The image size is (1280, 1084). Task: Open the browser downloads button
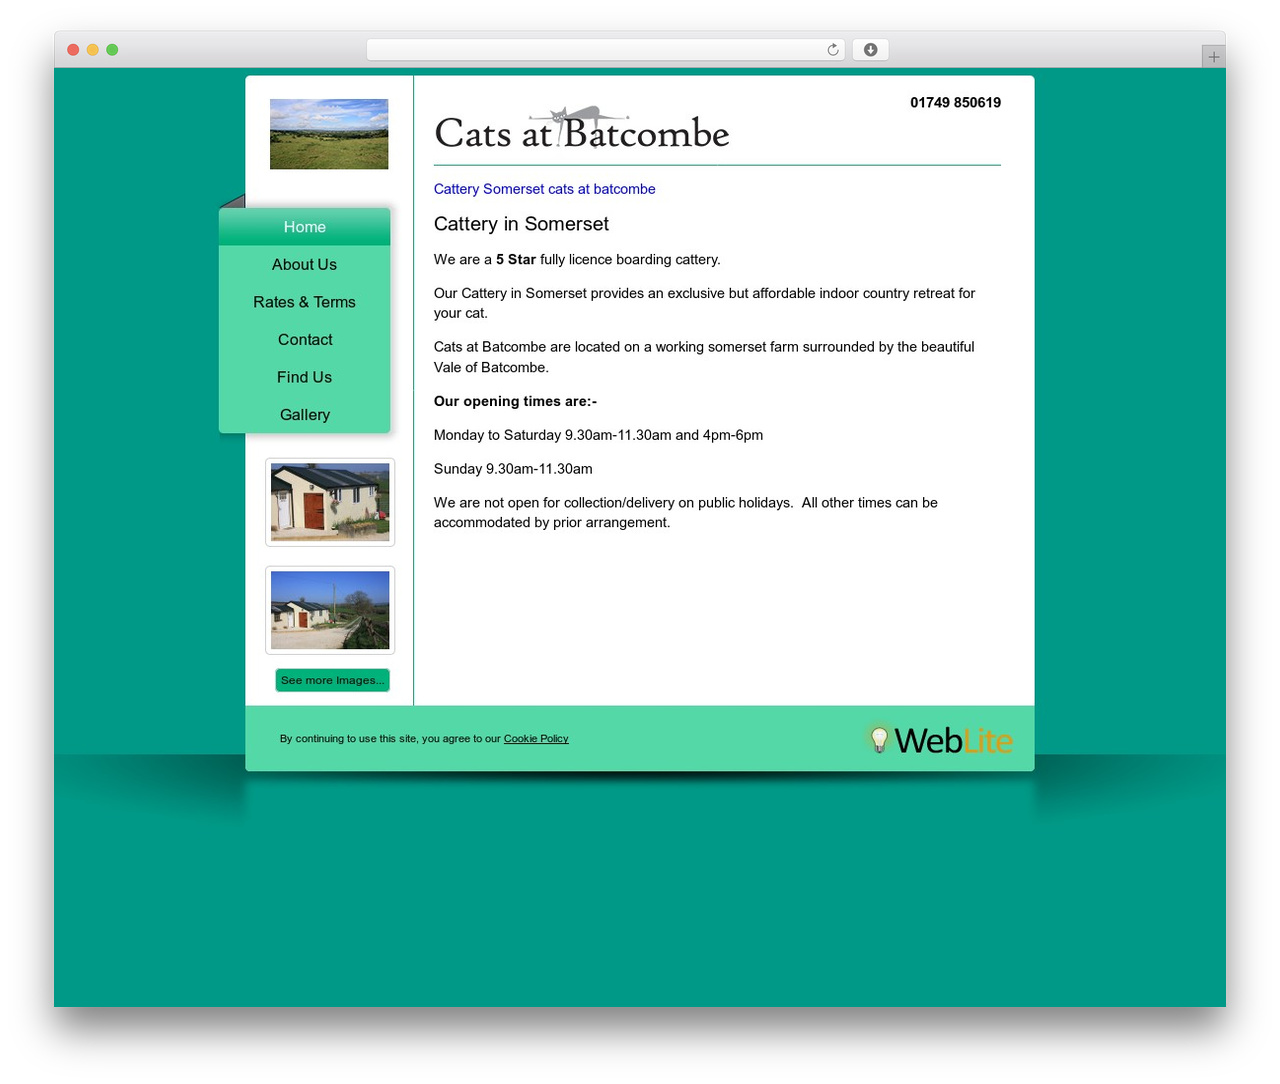(870, 50)
